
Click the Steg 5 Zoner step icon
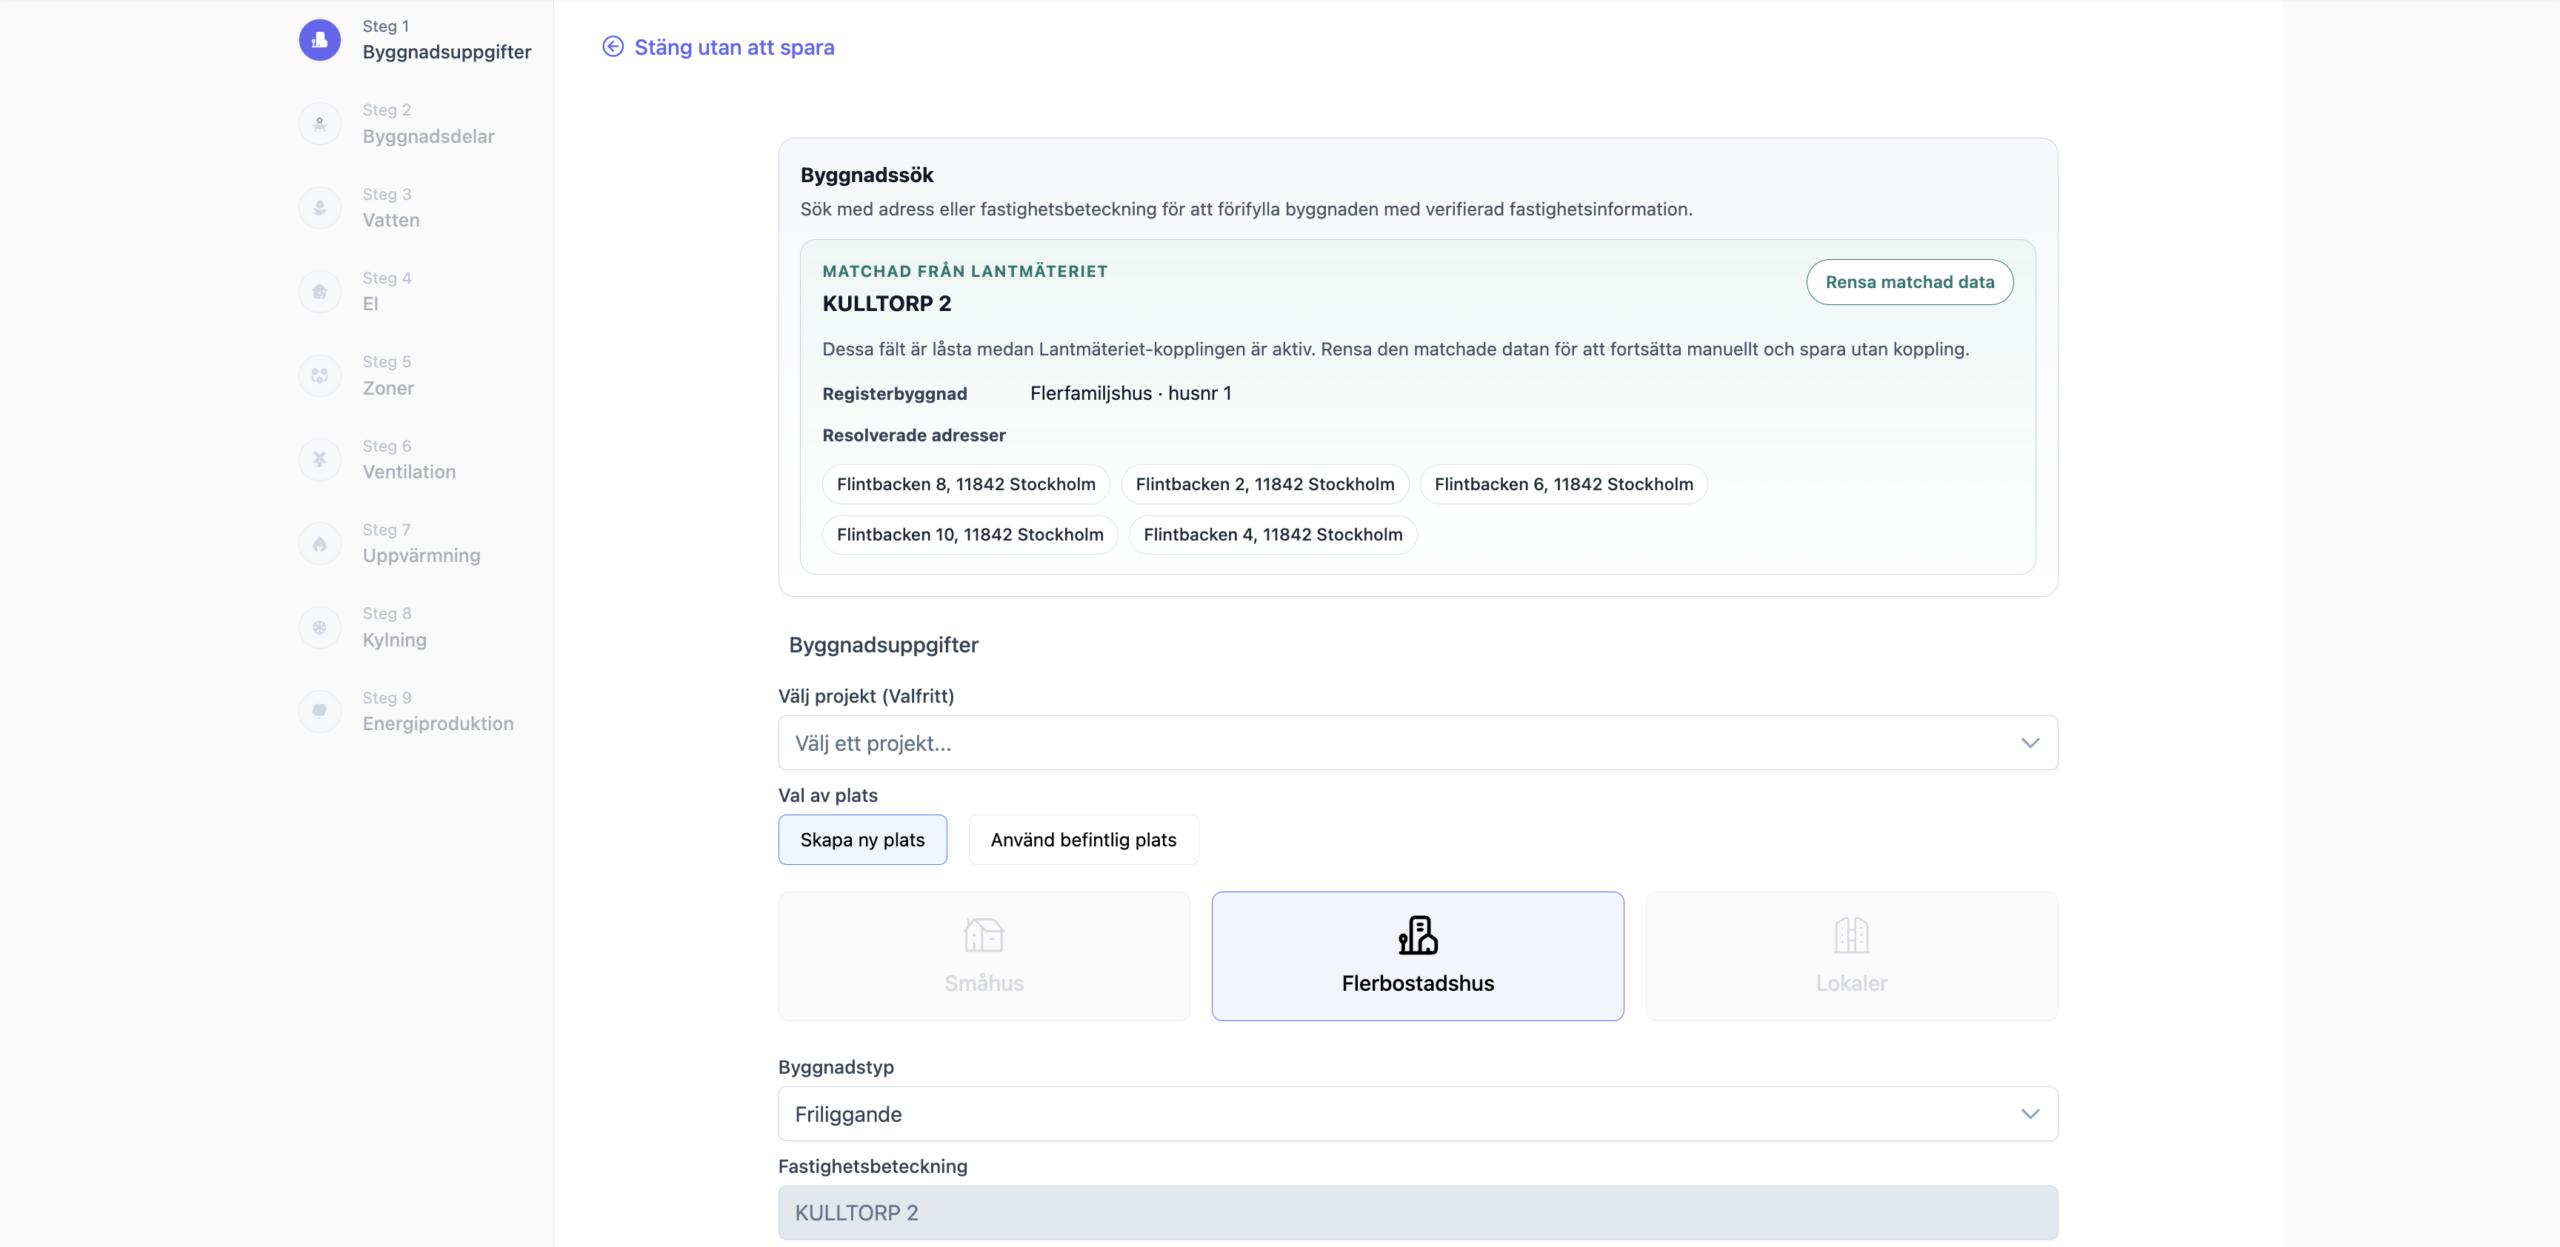coord(320,376)
